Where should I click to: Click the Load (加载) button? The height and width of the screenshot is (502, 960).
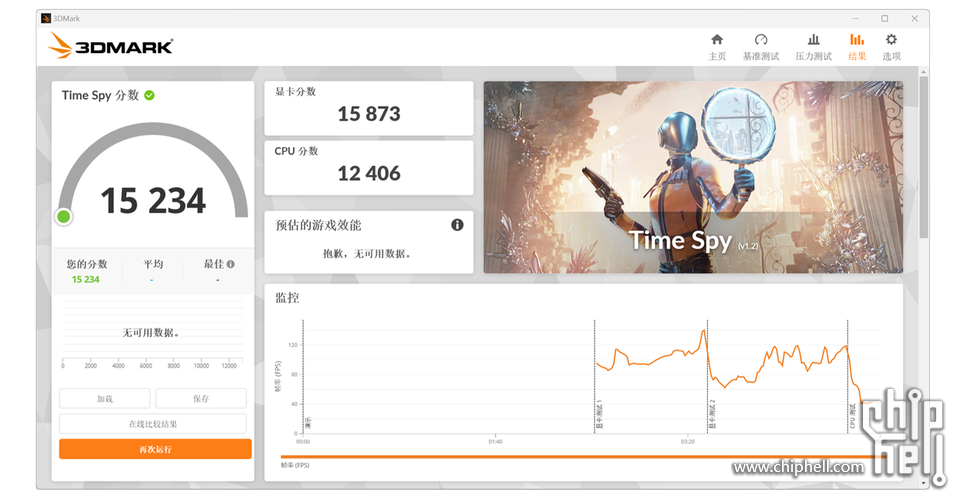click(105, 399)
